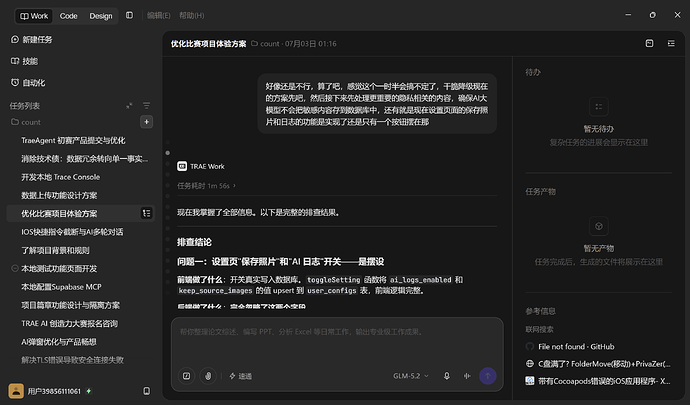Switch to the Code mode tab
Viewport: 690px width, 405px height.
68,16
